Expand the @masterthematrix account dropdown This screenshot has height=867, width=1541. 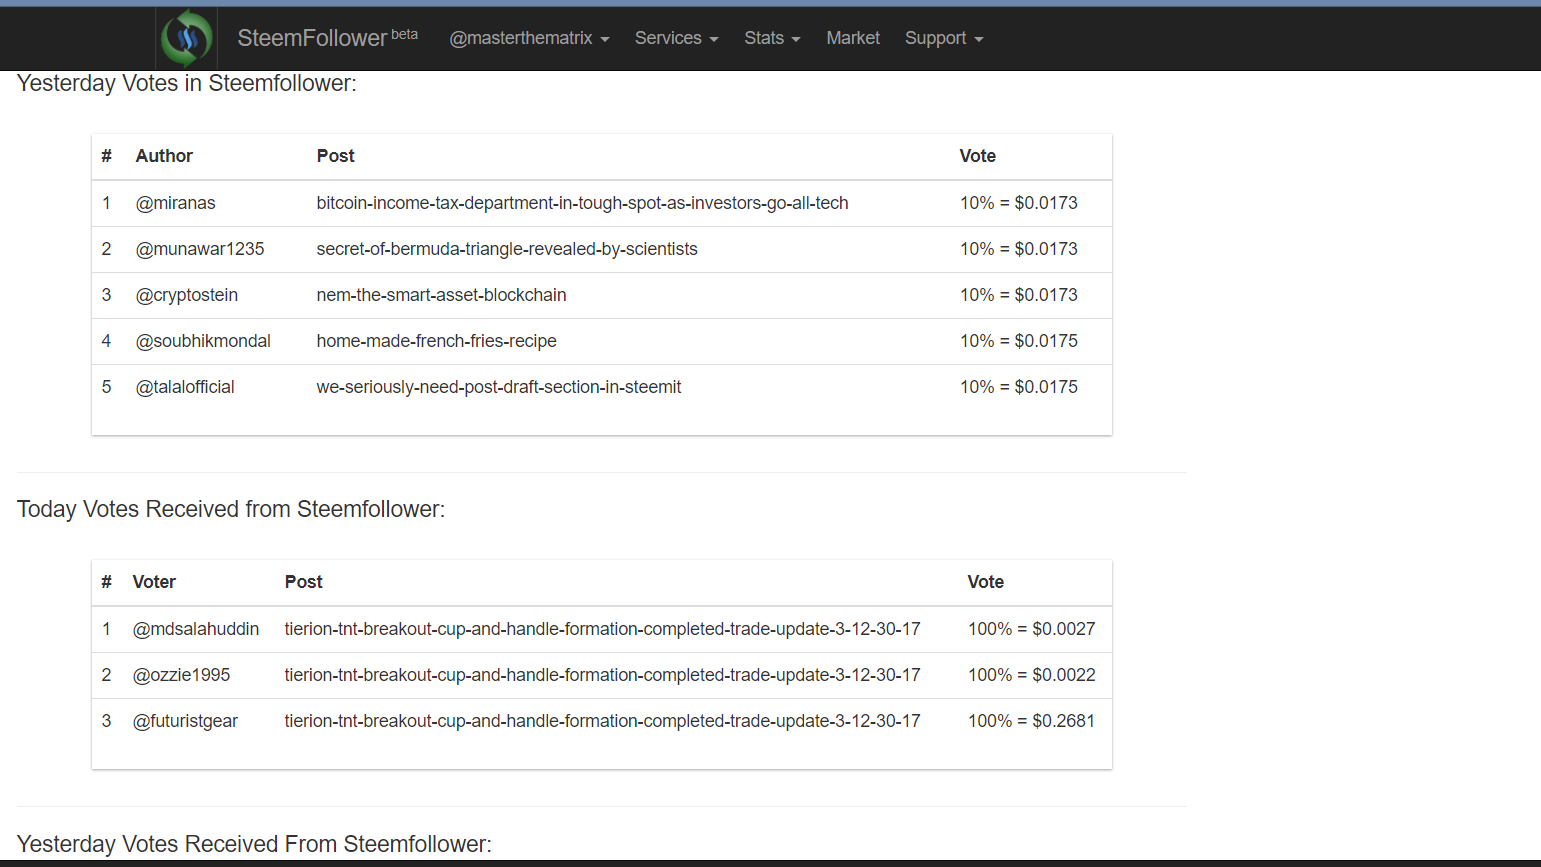coord(529,38)
